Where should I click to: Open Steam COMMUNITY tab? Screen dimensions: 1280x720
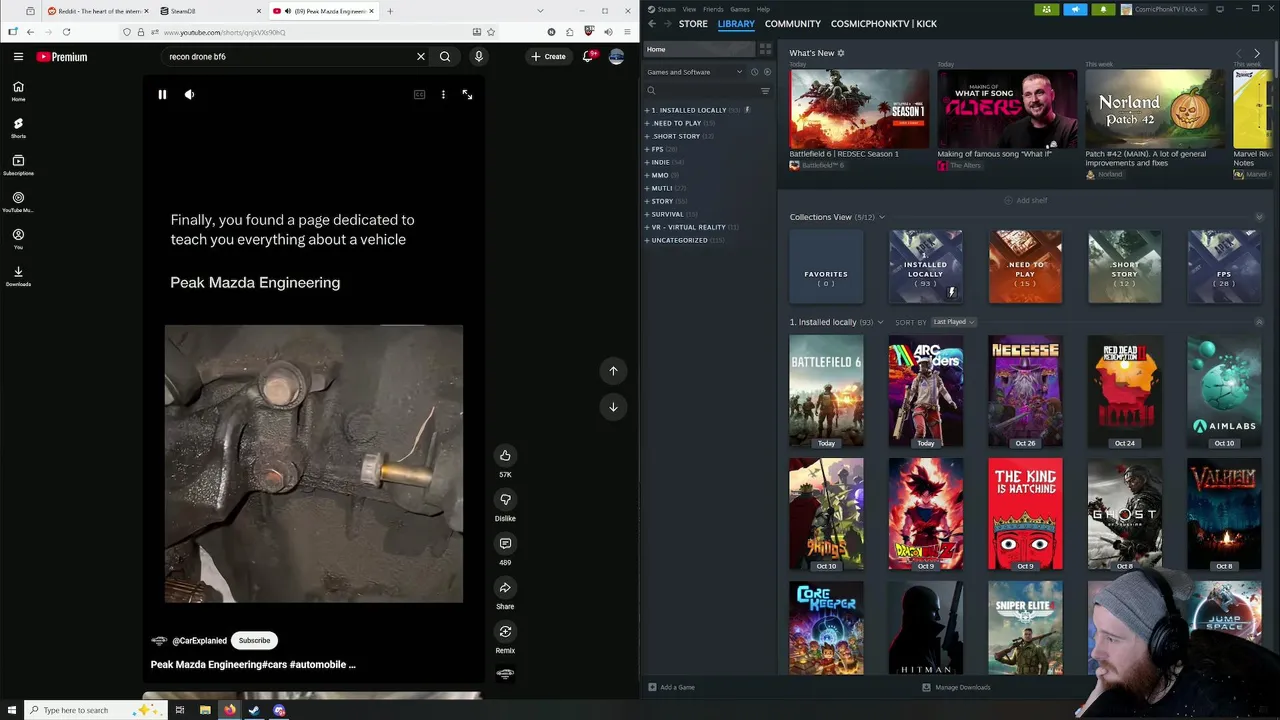793,24
